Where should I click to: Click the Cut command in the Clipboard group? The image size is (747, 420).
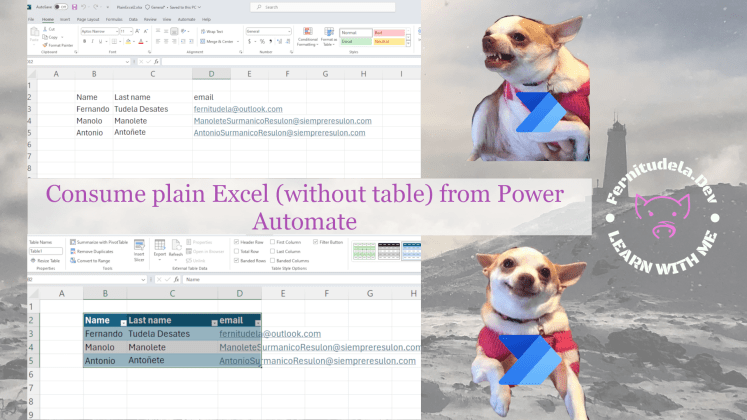click(49, 29)
